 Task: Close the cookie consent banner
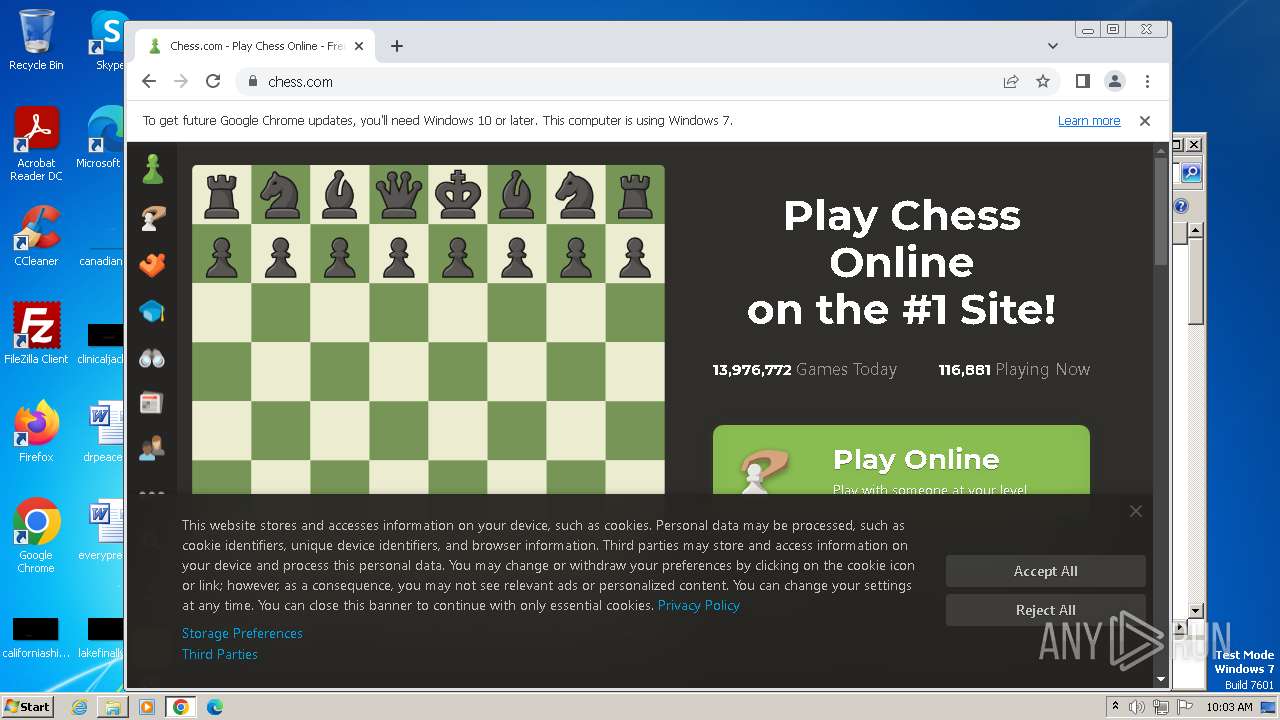point(1136,511)
